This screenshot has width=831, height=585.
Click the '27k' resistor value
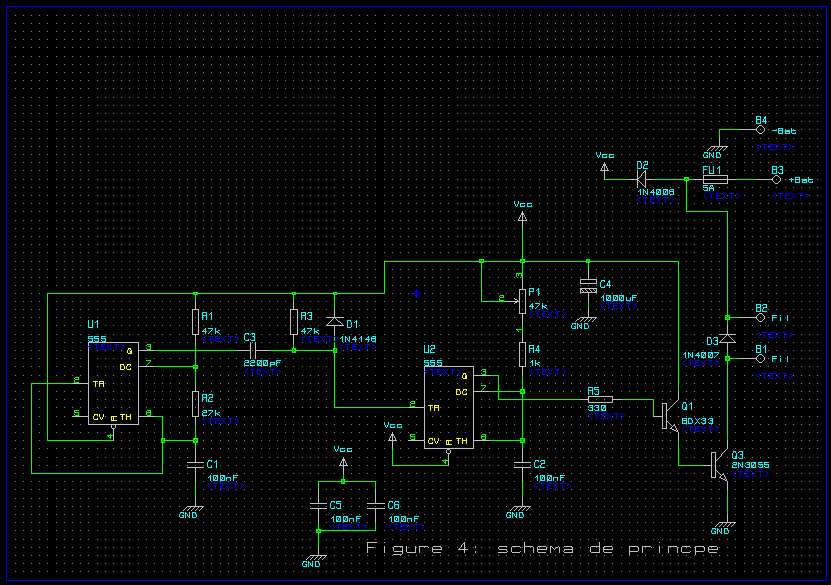(211, 413)
